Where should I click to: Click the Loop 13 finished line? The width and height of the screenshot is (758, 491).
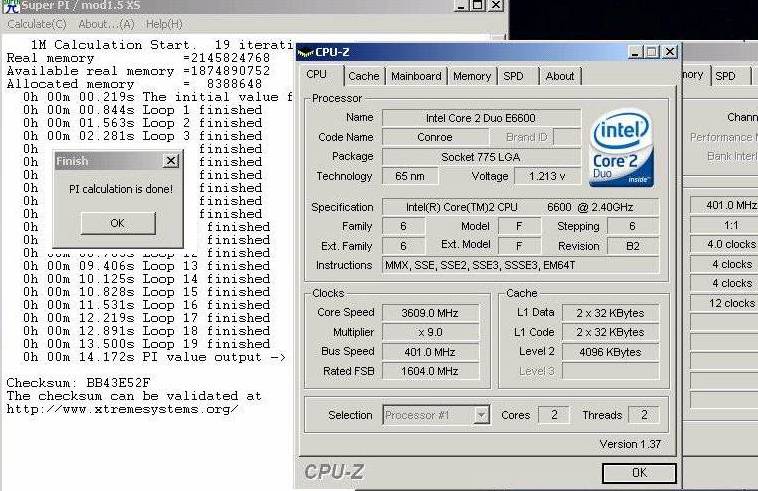[146, 266]
